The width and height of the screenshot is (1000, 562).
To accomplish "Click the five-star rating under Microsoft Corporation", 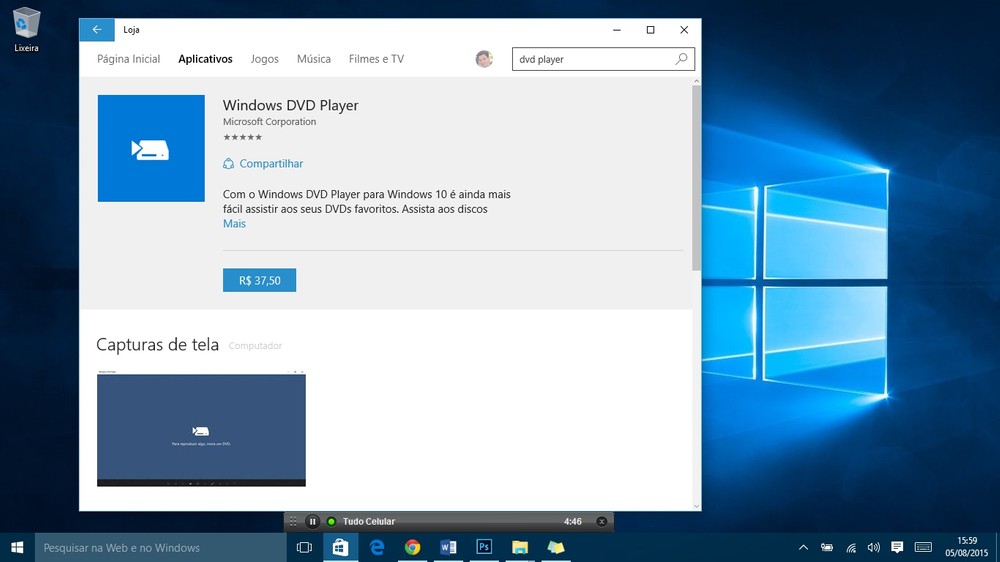I will [242, 137].
